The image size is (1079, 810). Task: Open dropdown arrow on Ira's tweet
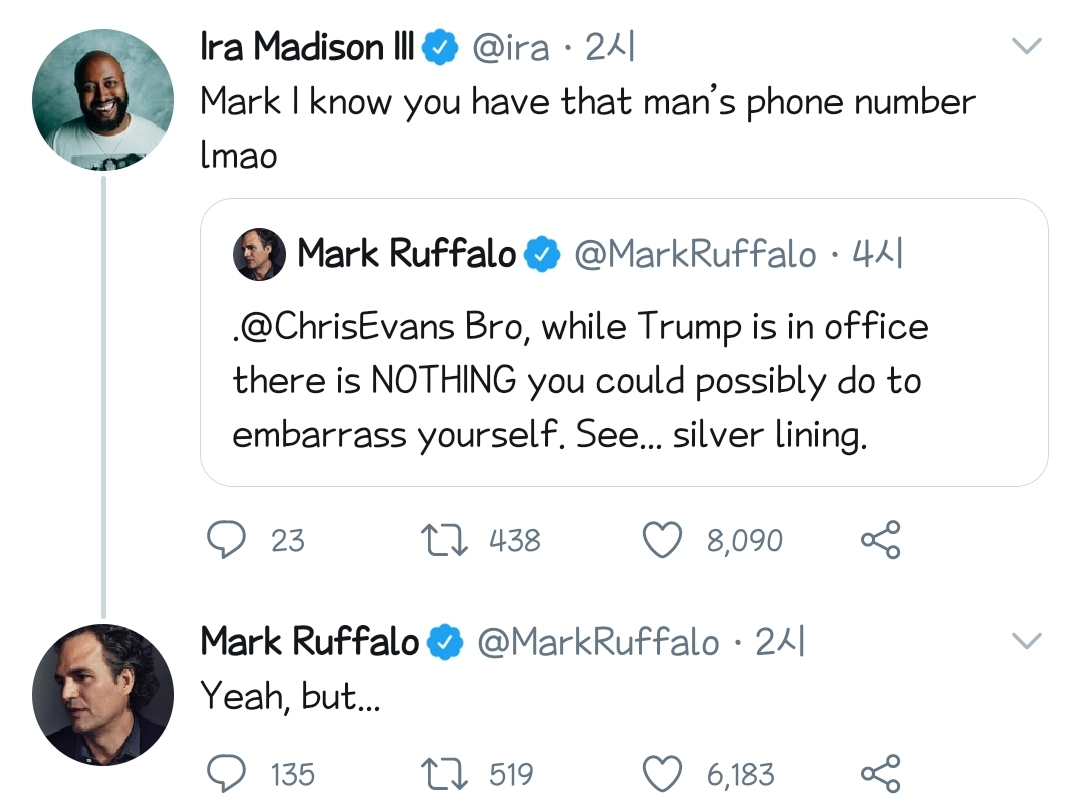point(1027,46)
